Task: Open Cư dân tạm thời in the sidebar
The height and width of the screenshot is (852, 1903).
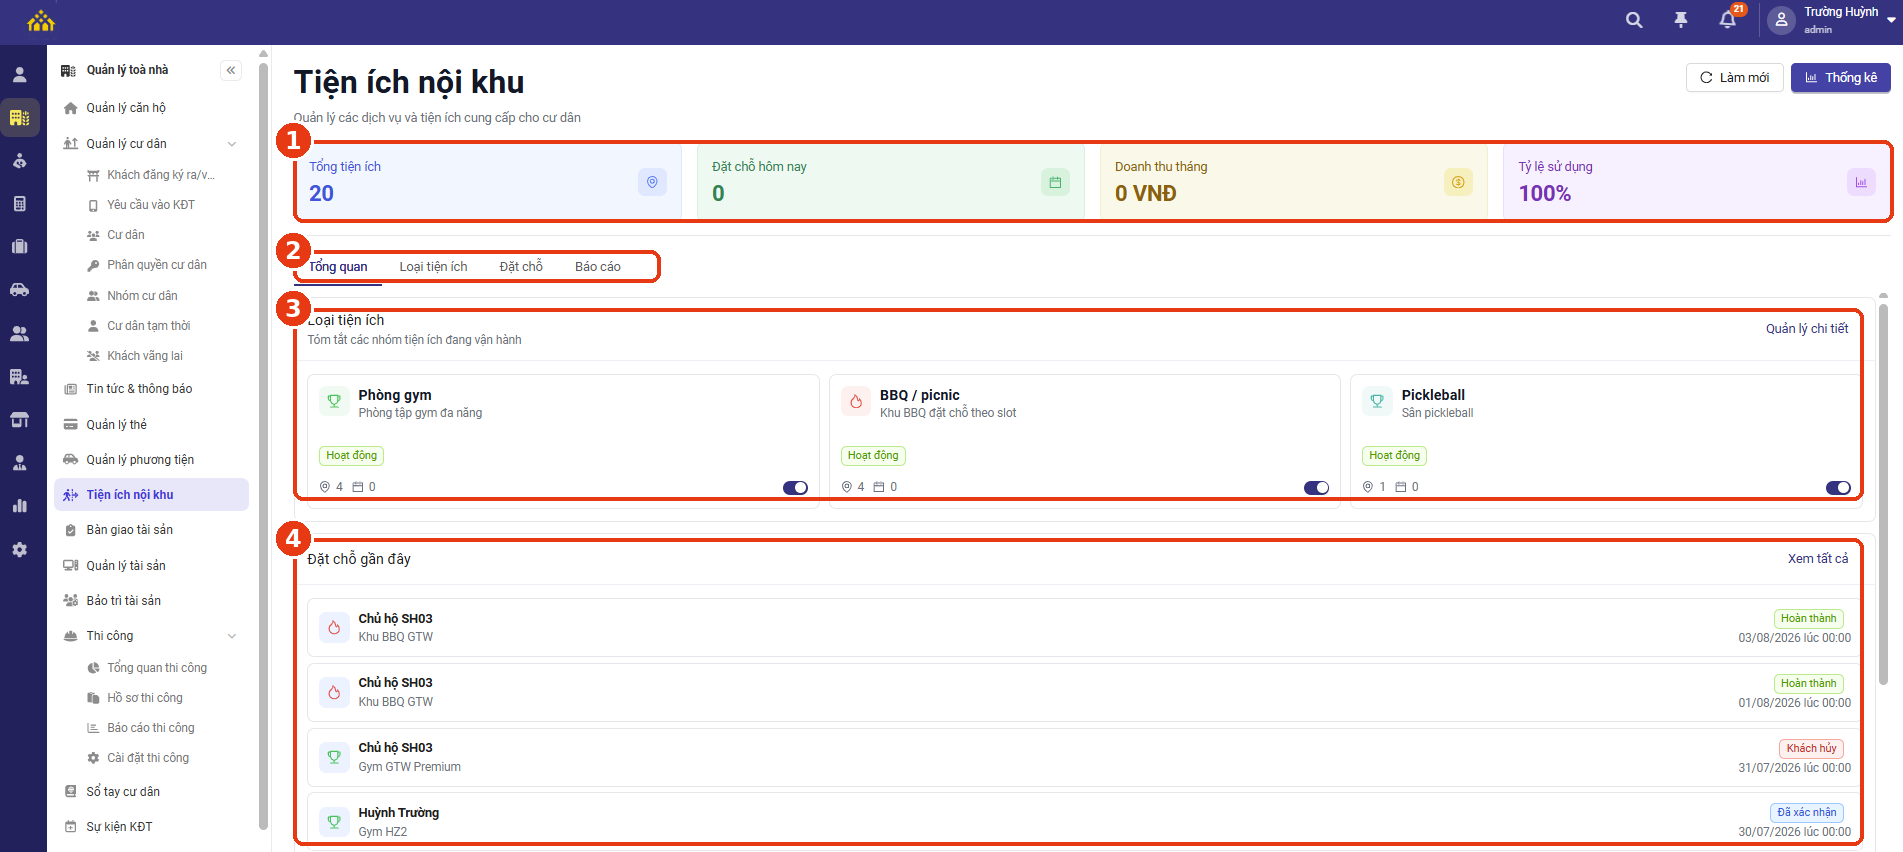Action: click(151, 326)
